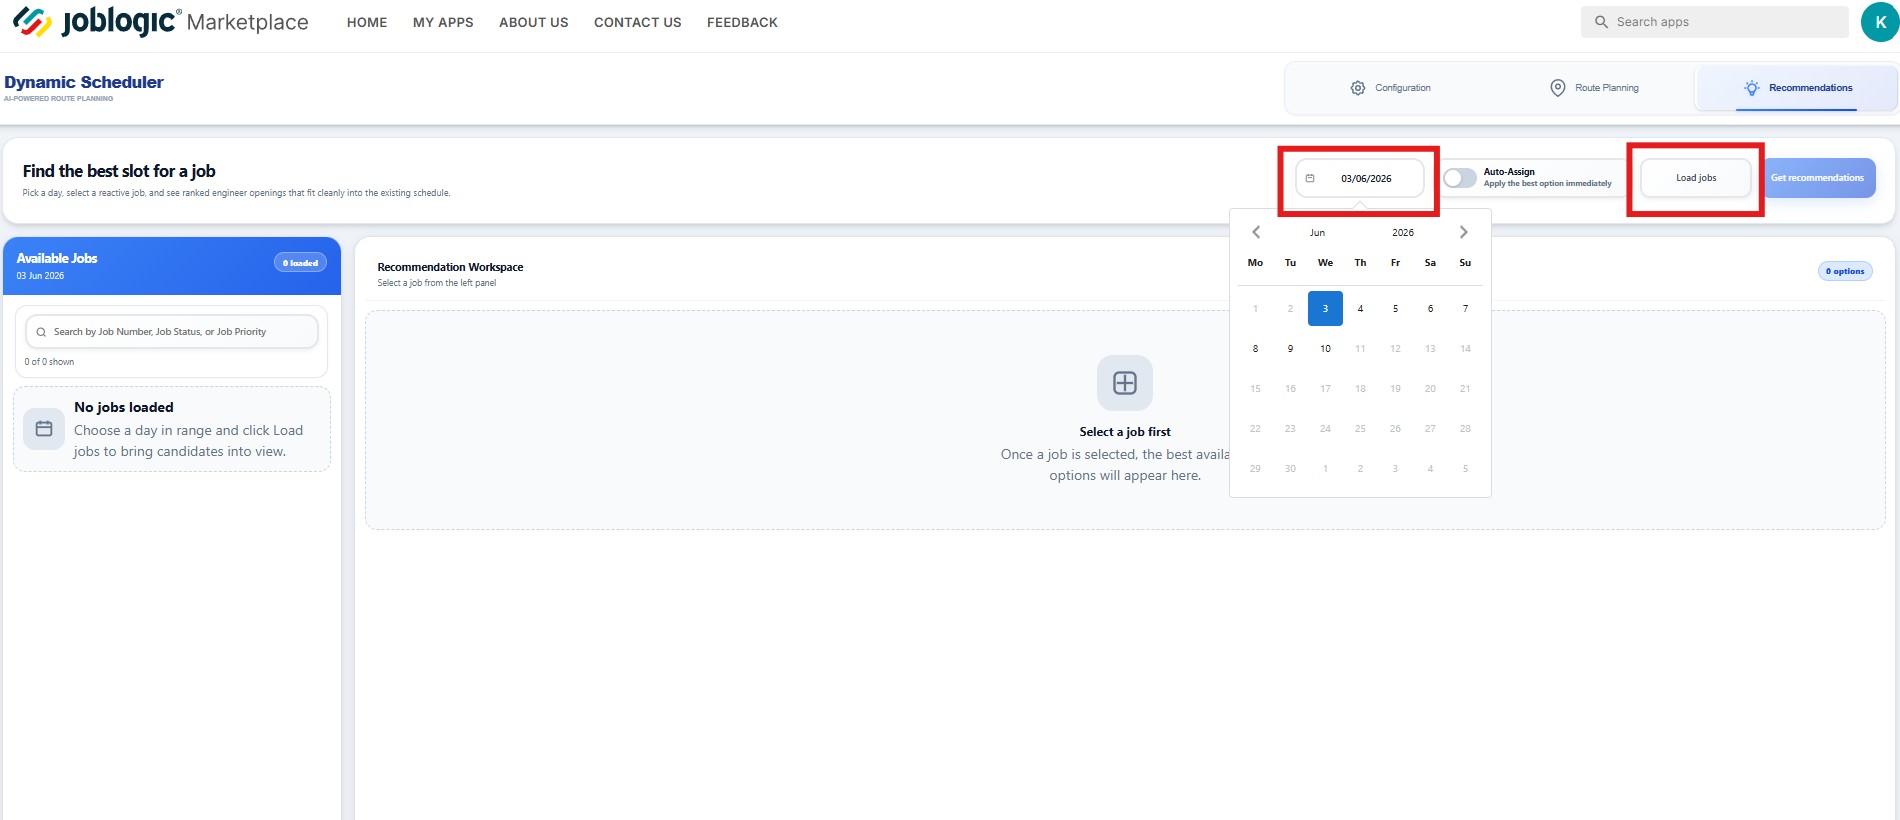Click the Mo weekday header in the calendar
Viewport: 1900px width, 820px height.
pos(1255,263)
